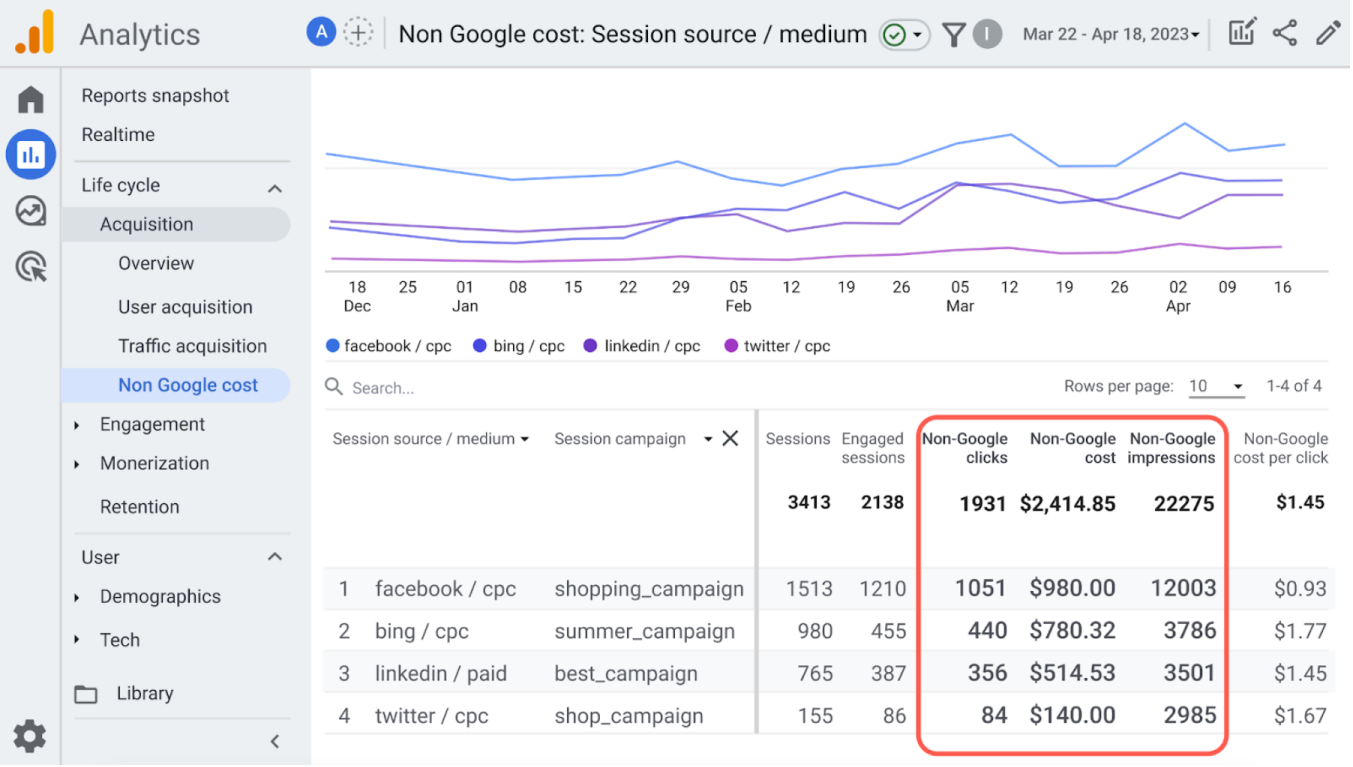This screenshot has width=1353, height=767.
Task: Click the 'A' All users segment badge
Action: (321, 33)
